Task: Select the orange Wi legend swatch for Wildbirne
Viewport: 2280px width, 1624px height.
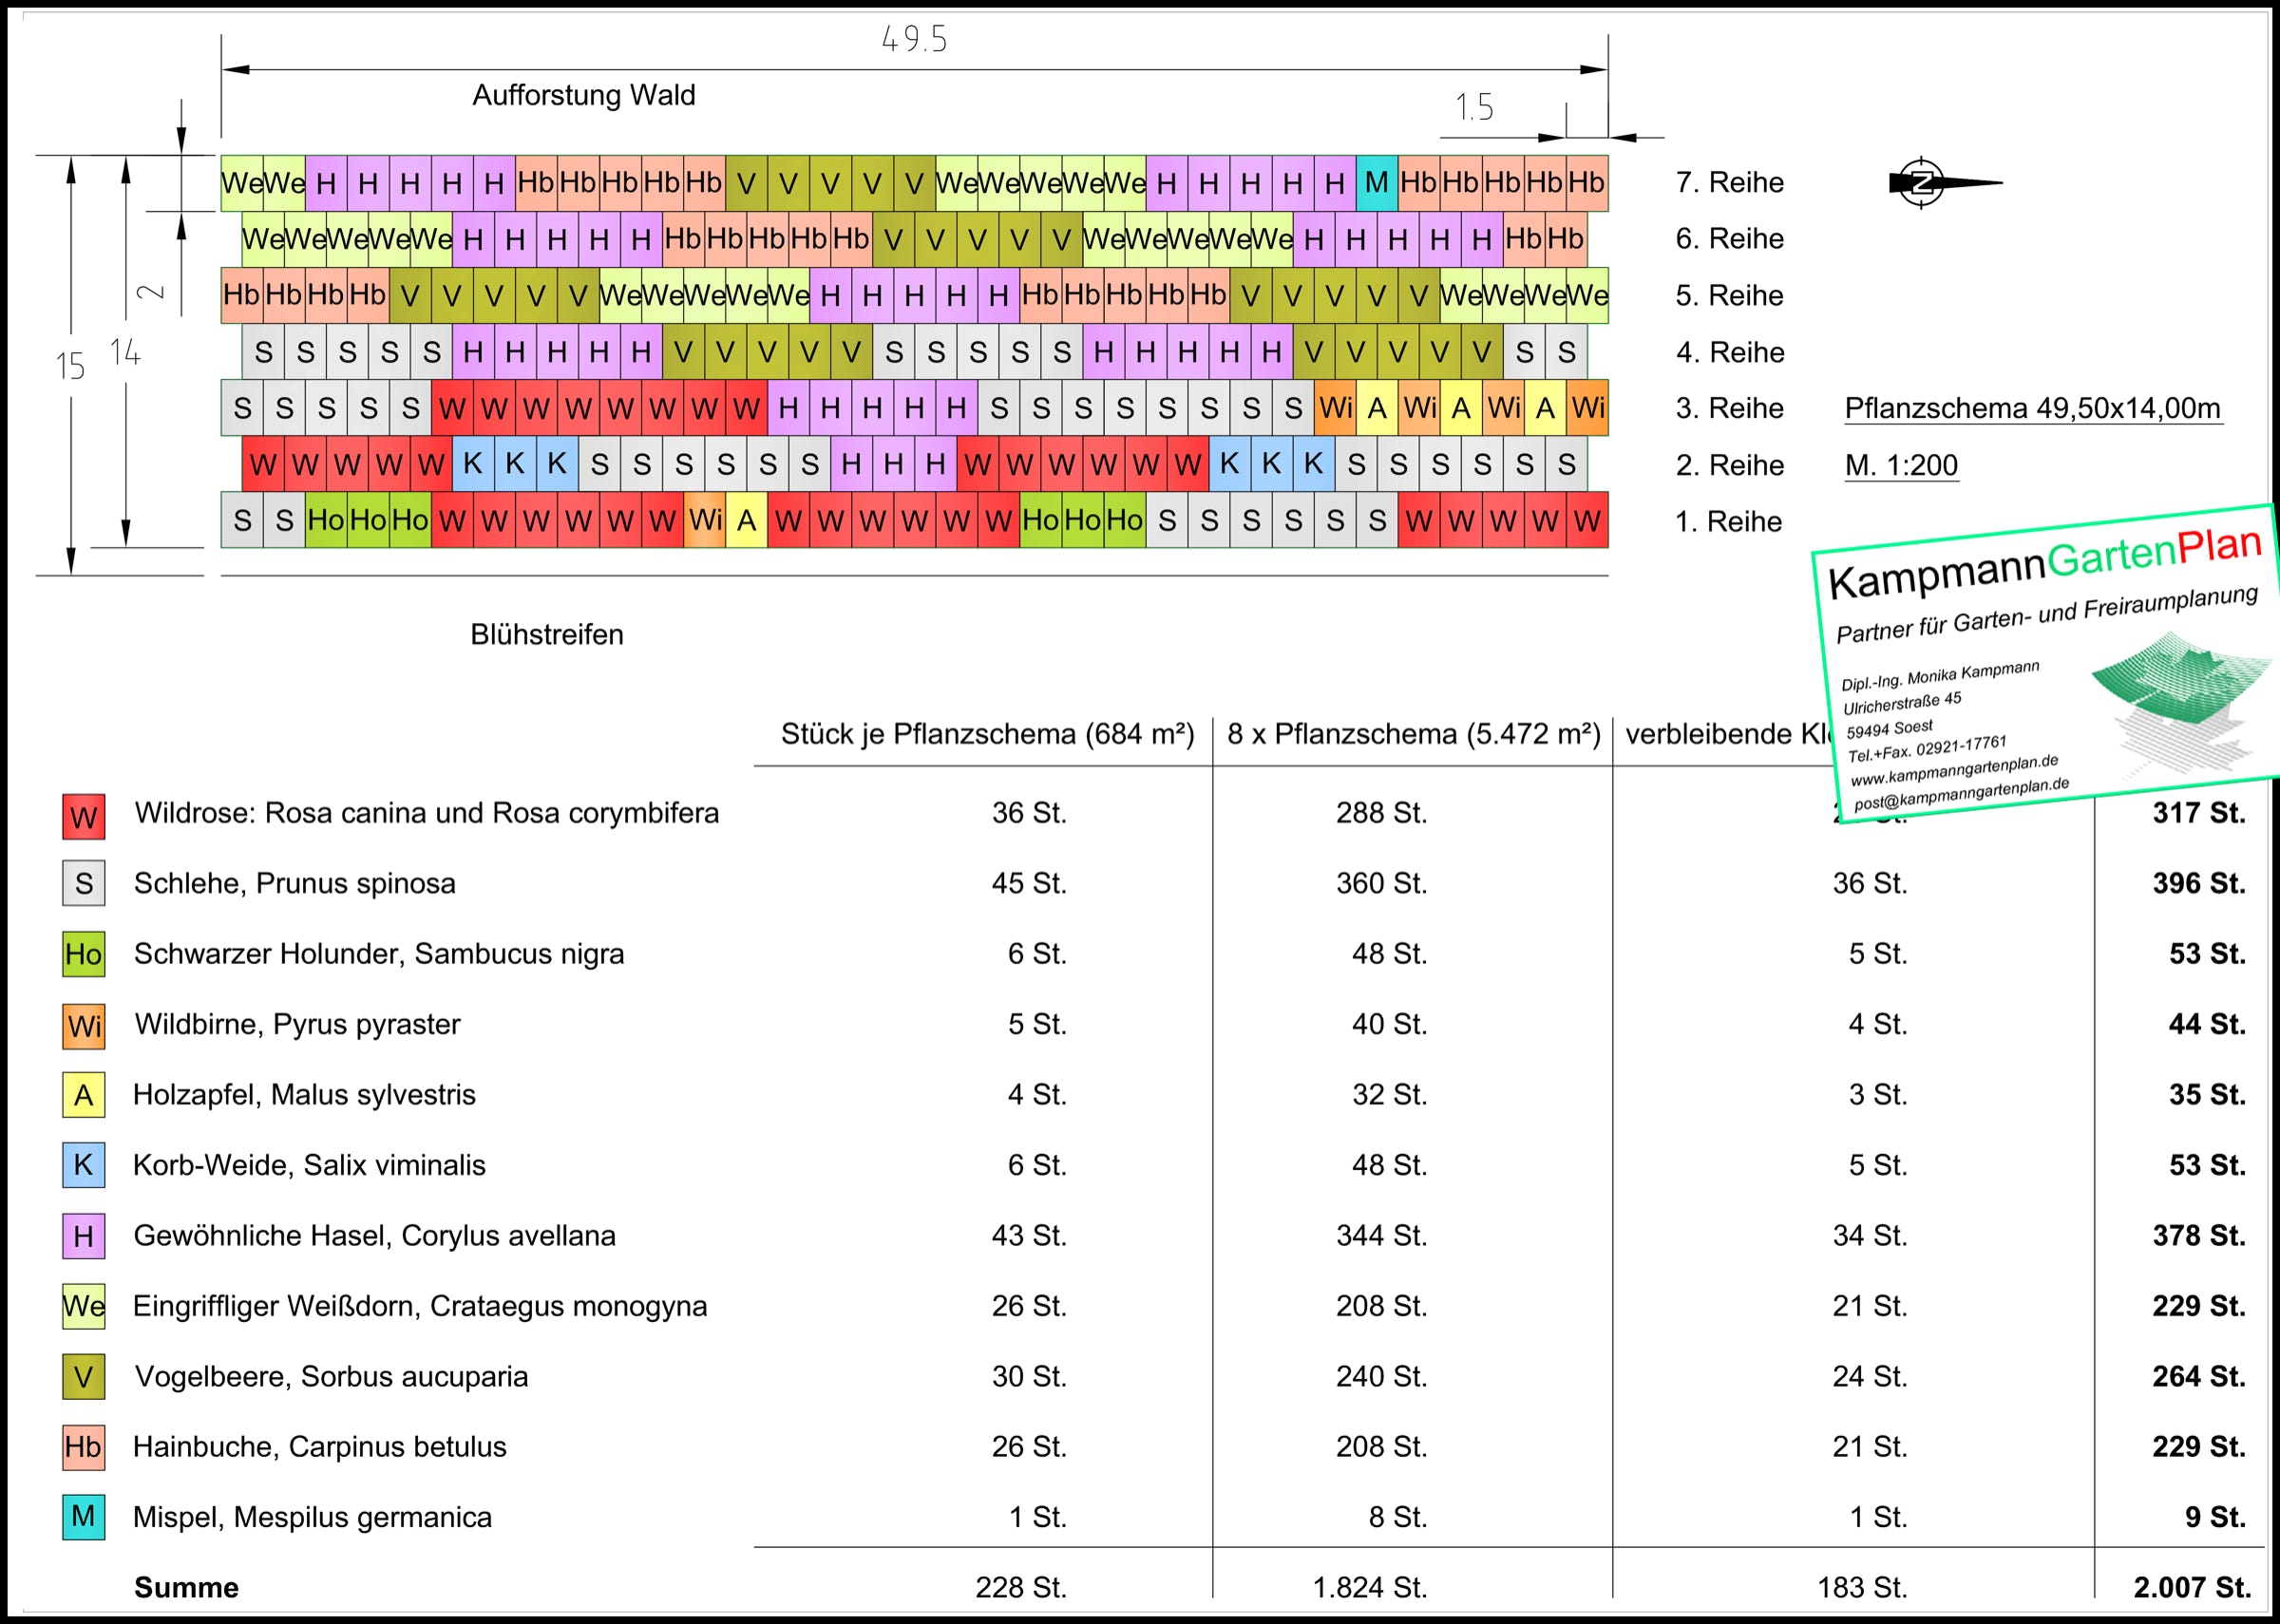Action: [x=84, y=1026]
